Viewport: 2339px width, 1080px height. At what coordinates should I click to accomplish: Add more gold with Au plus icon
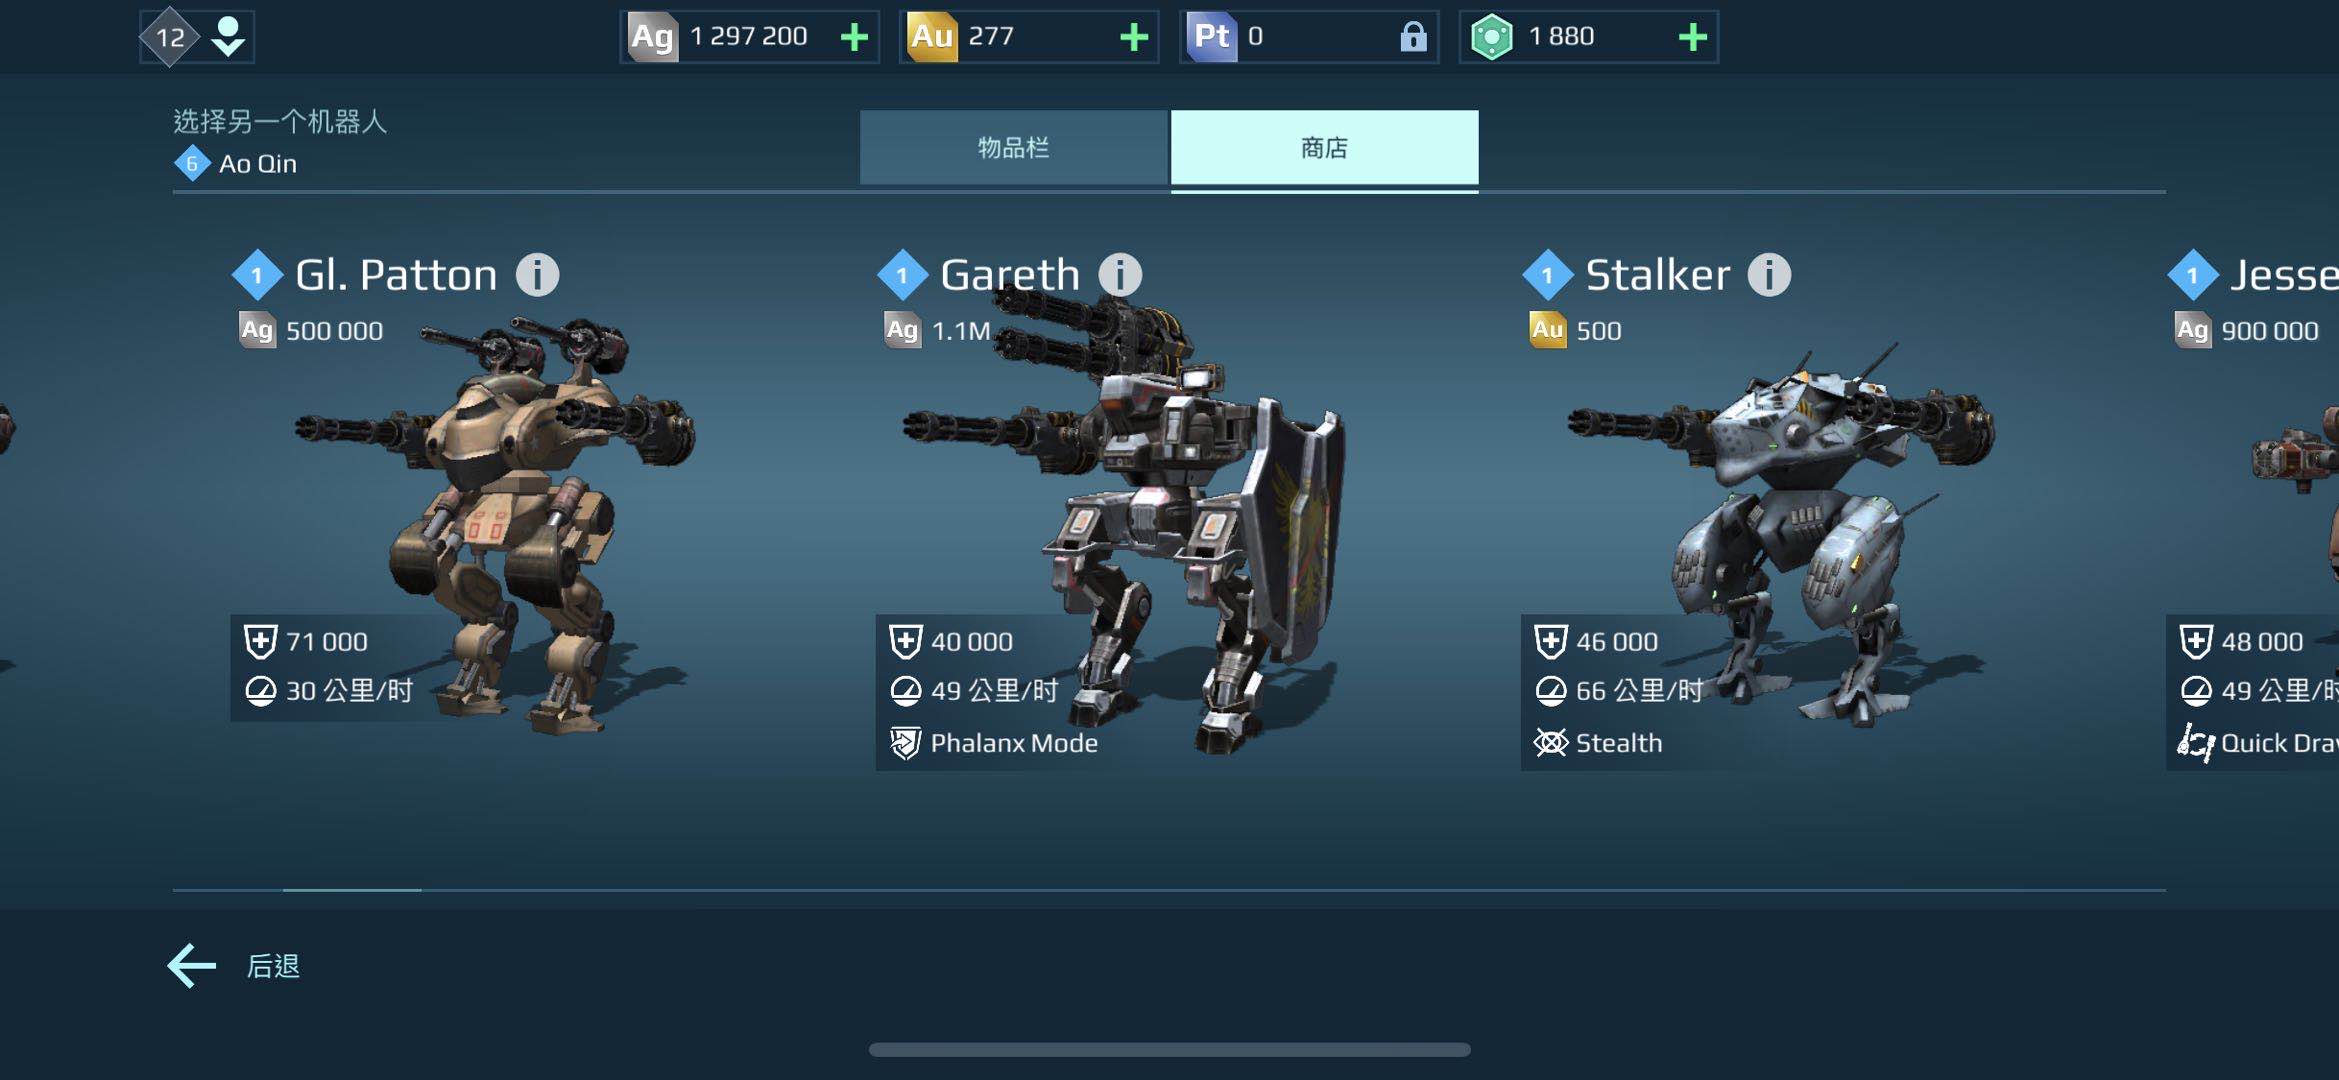pos(1133,38)
